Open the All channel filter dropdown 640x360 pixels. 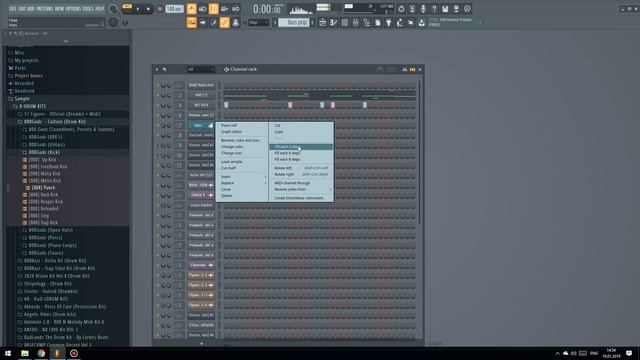200,69
